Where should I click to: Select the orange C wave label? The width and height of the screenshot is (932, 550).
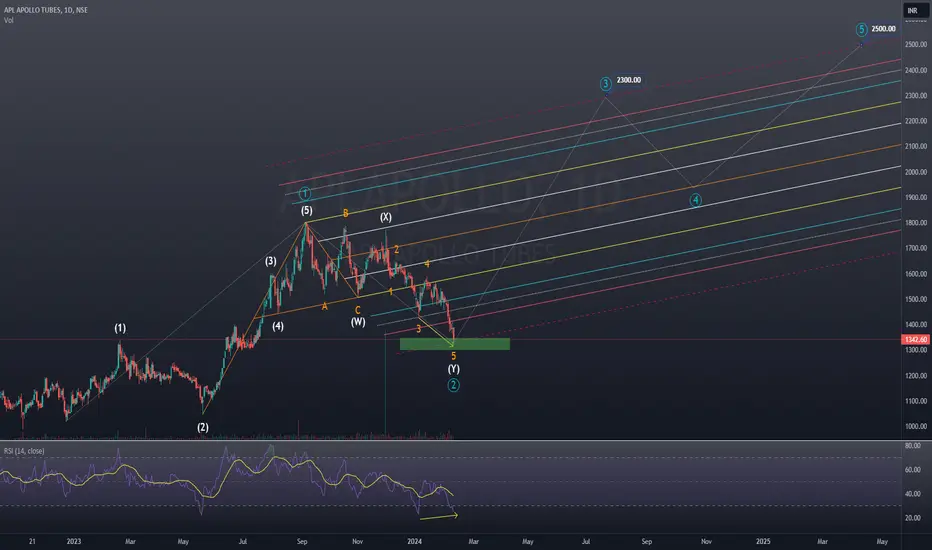pos(358,310)
